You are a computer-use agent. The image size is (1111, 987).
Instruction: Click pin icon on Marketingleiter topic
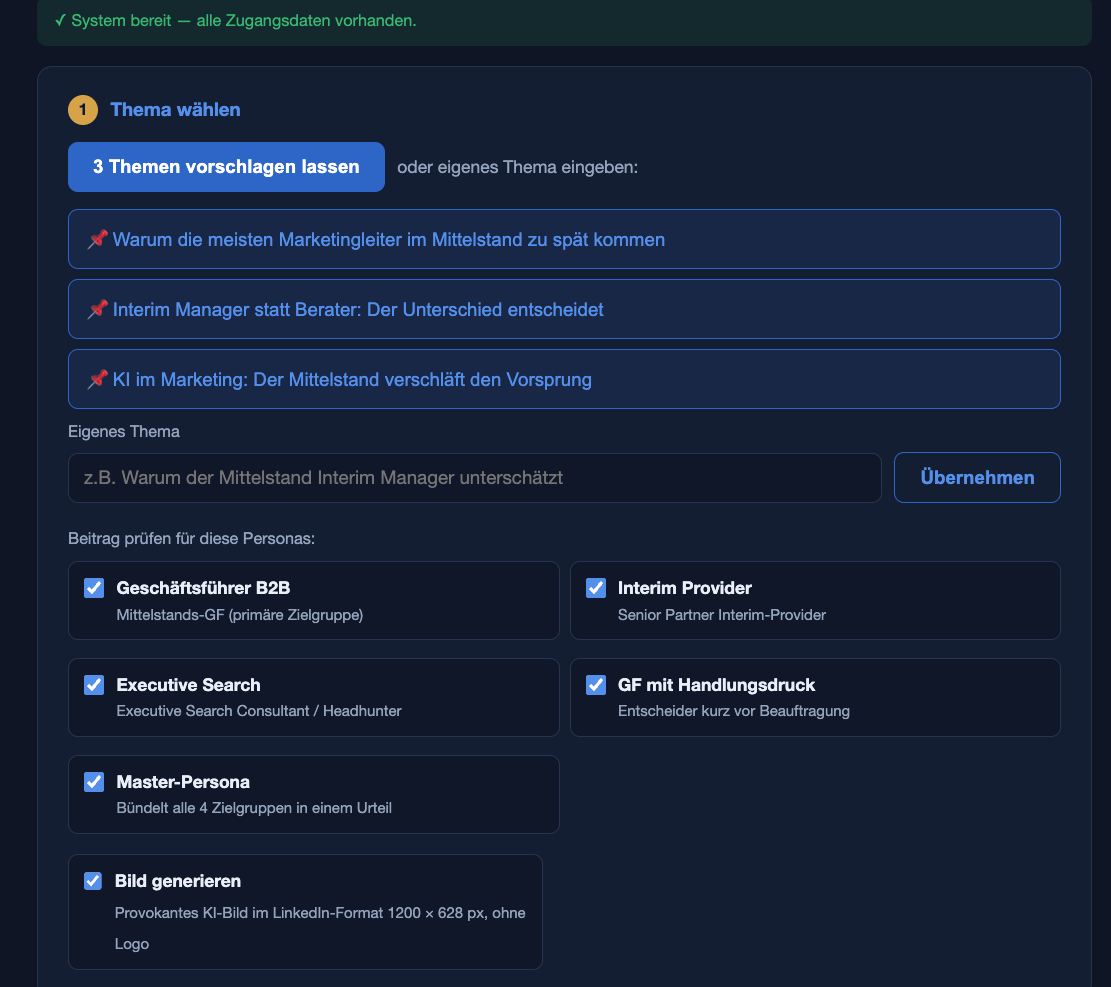point(98,239)
